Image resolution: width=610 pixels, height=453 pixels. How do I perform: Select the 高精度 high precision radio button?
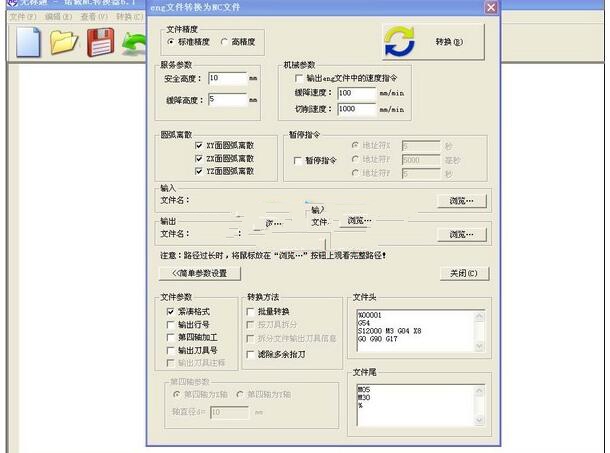coord(224,42)
